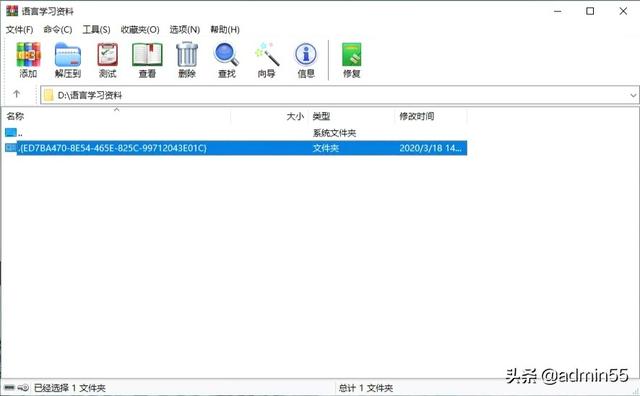Open the 收藏夹(O) menu
This screenshot has height=396, width=640.
(140, 29)
